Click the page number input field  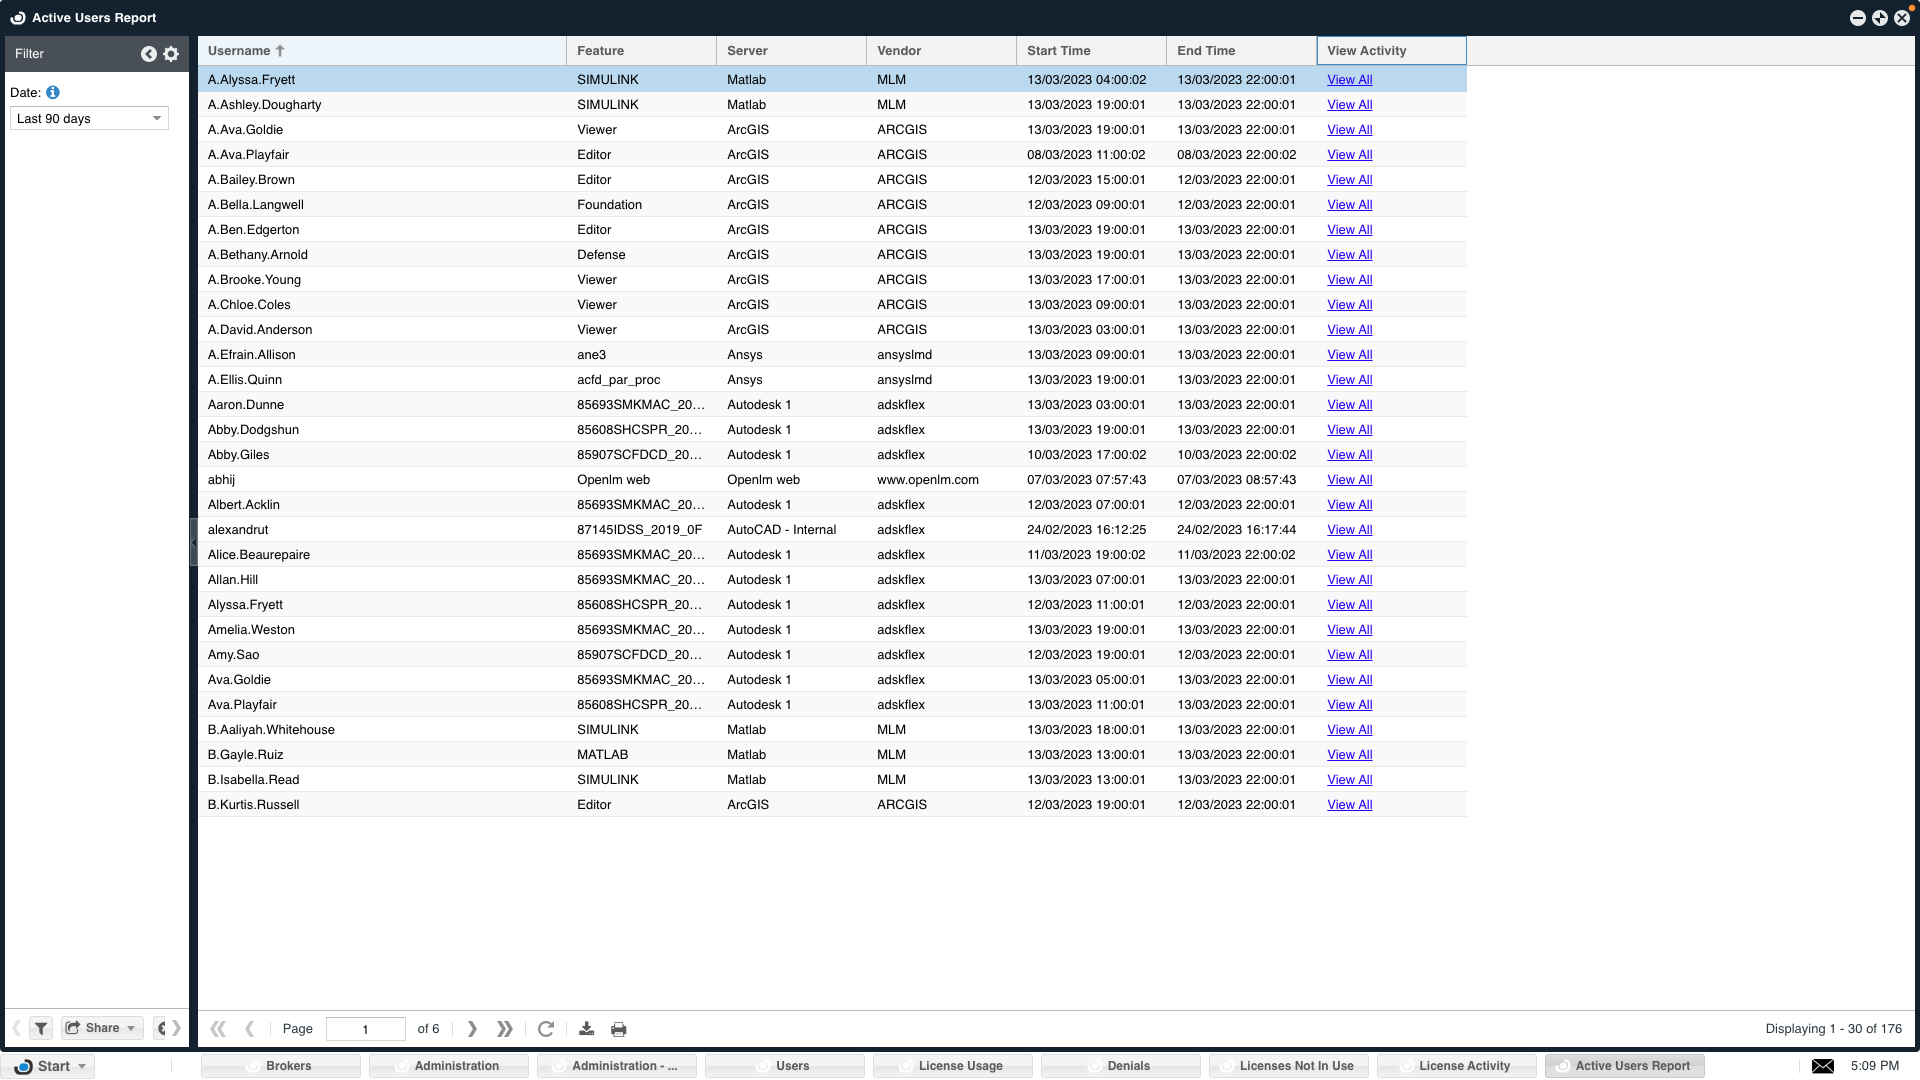(365, 1029)
